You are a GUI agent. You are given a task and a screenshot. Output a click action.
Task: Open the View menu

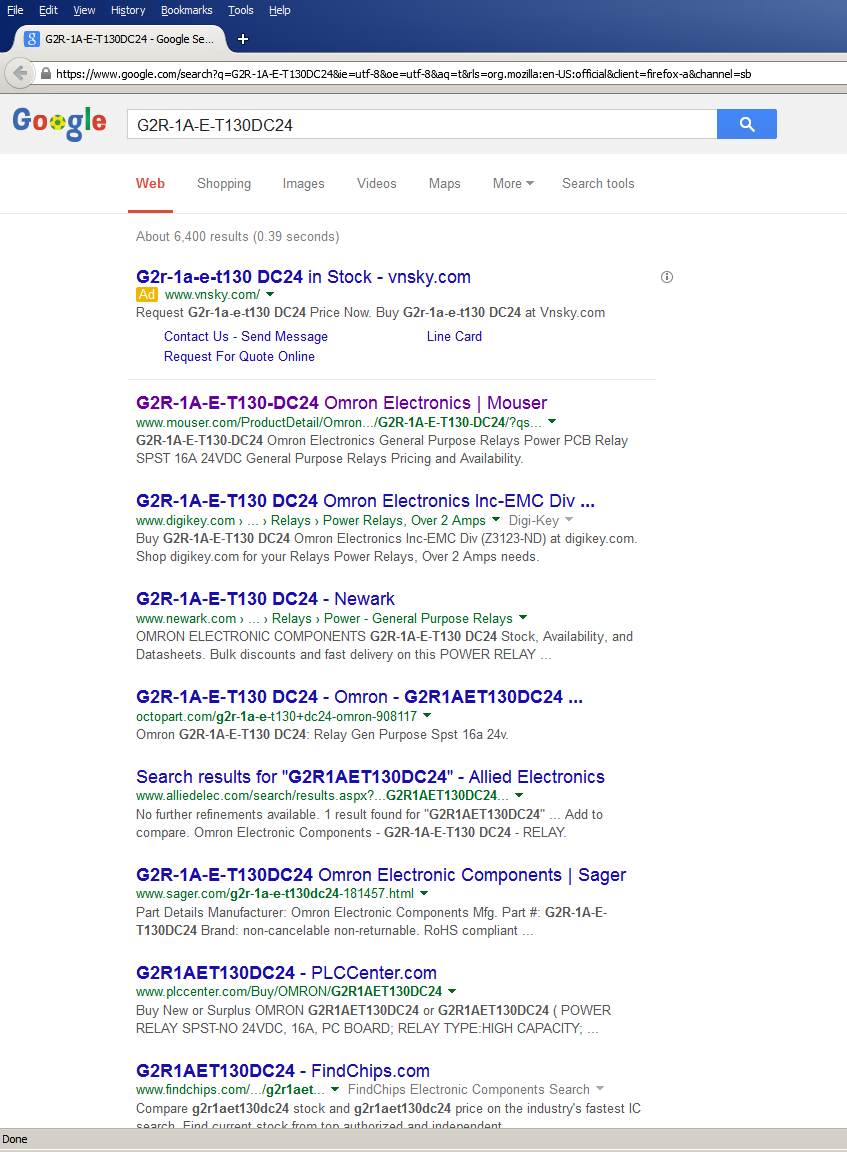84,10
